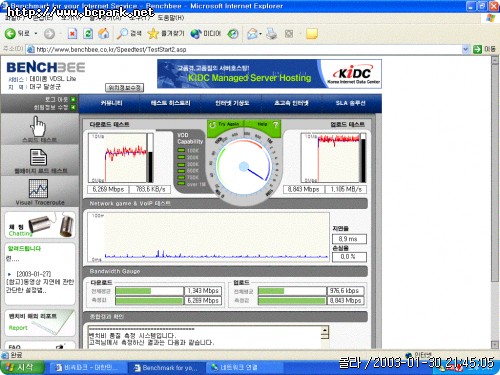Click the green 이동 Go button
This screenshot has width=500, height=375.
(x=484, y=49)
